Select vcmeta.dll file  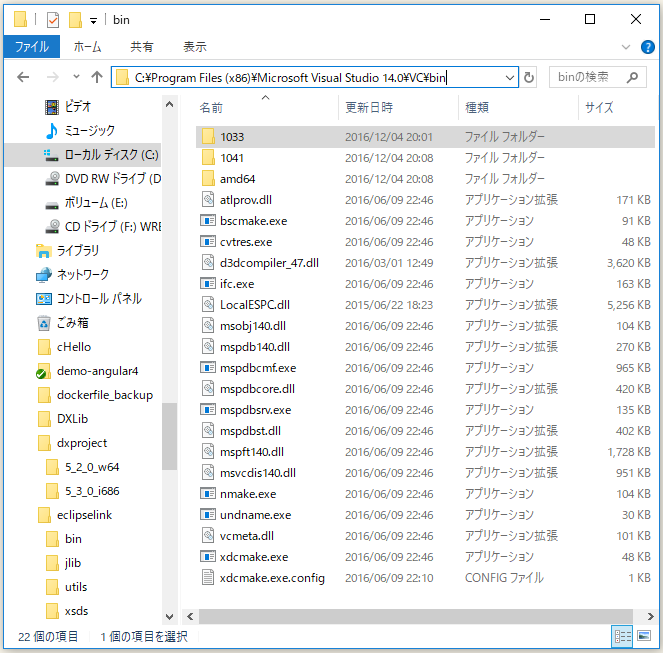(x=425, y=536)
